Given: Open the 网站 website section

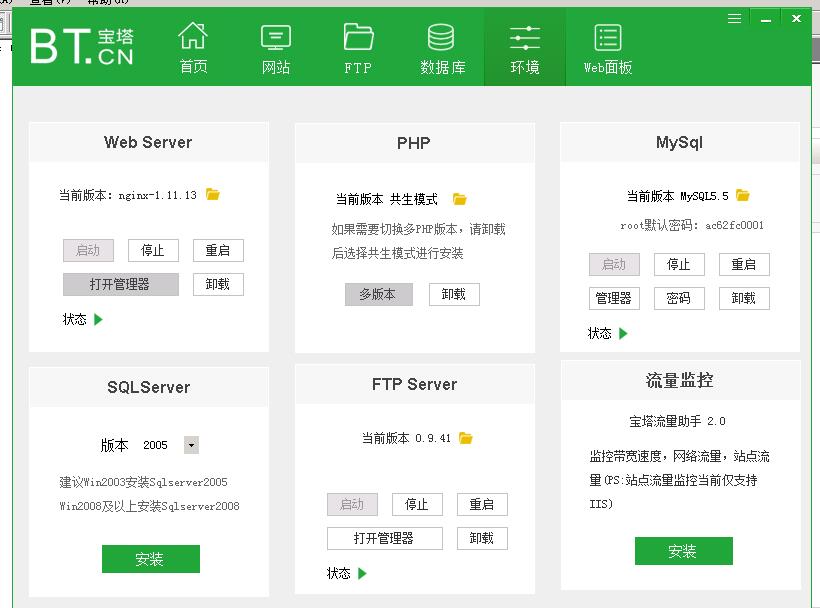Looking at the screenshot, I should 276,49.
